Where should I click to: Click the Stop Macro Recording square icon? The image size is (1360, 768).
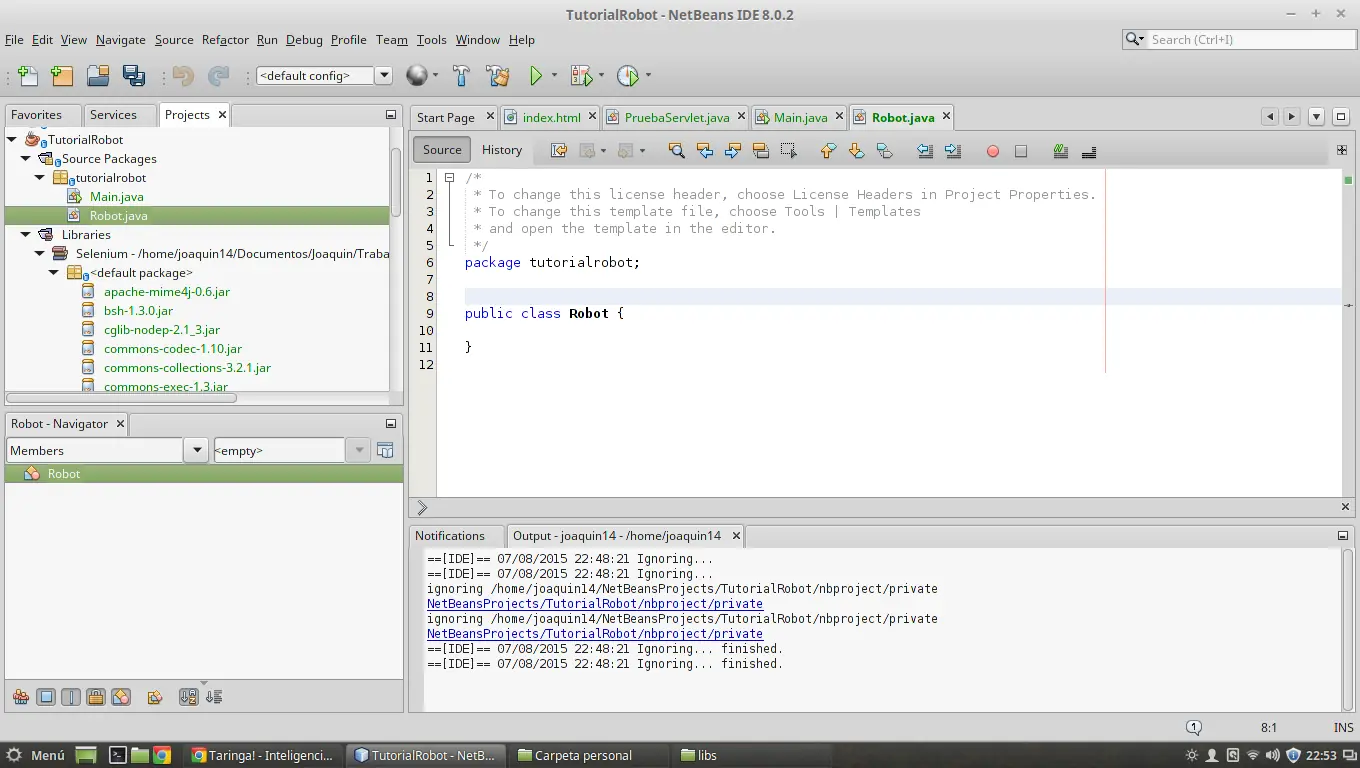coord(1021,151)
